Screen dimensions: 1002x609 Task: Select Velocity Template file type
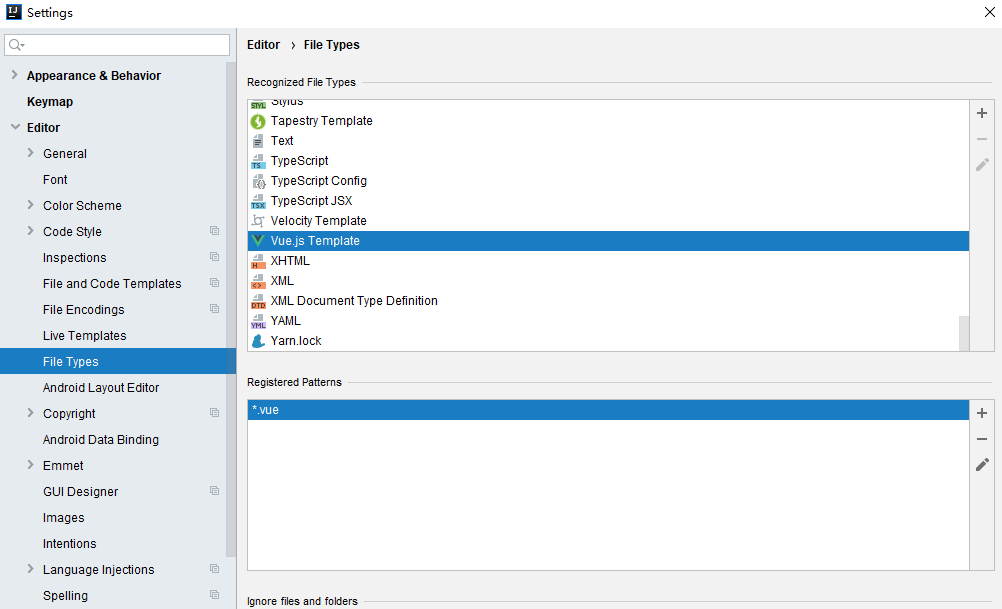(x=608, y=221)
